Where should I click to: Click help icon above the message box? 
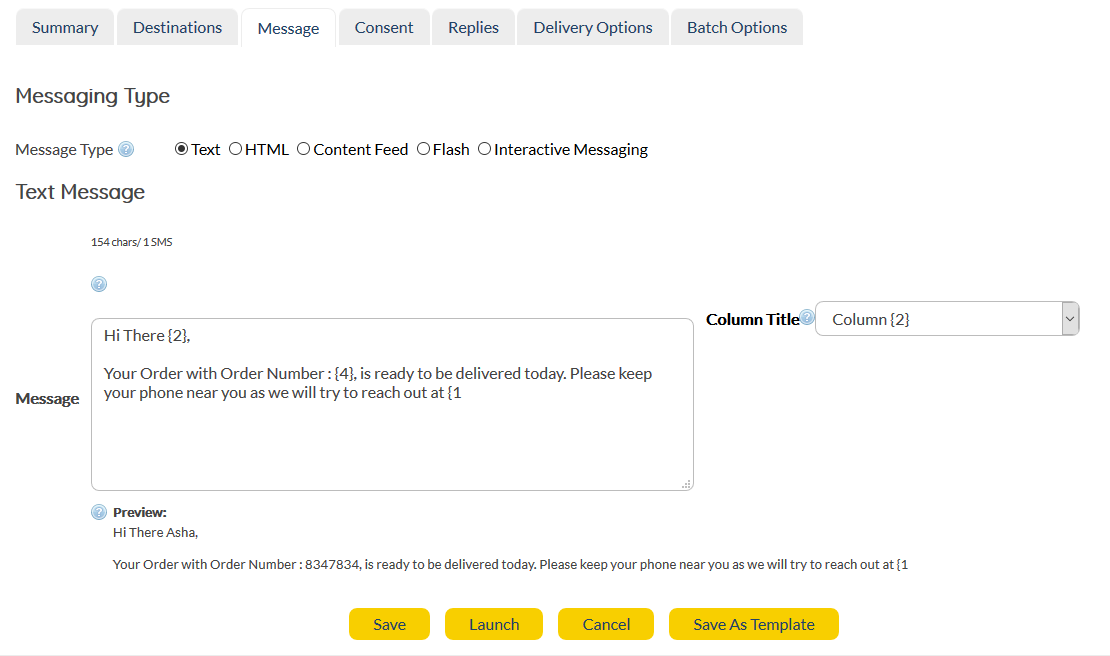99,284
